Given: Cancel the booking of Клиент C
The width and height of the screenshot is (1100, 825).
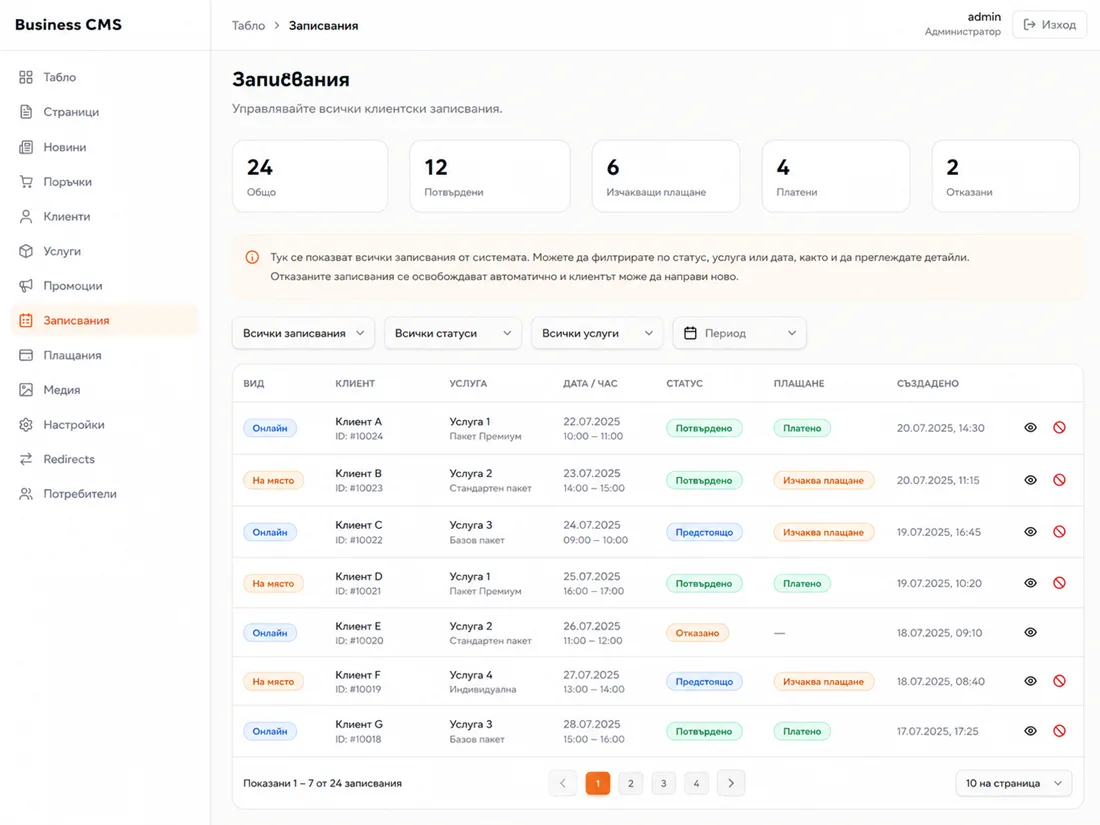Looking at the screenshot, I should [1059, 532].
